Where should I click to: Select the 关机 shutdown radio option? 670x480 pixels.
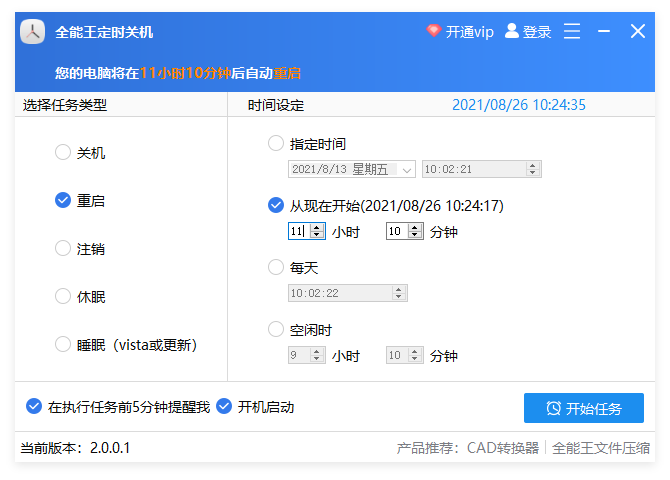(x=63, y=153)
